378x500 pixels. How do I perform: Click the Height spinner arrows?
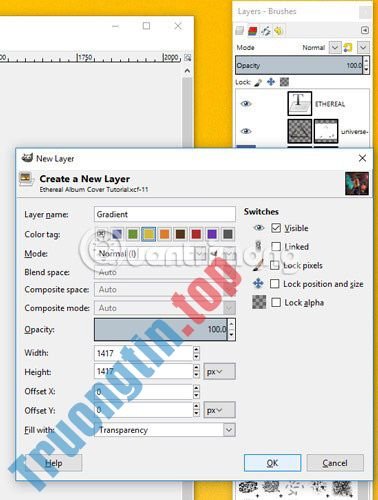point(196,371)
